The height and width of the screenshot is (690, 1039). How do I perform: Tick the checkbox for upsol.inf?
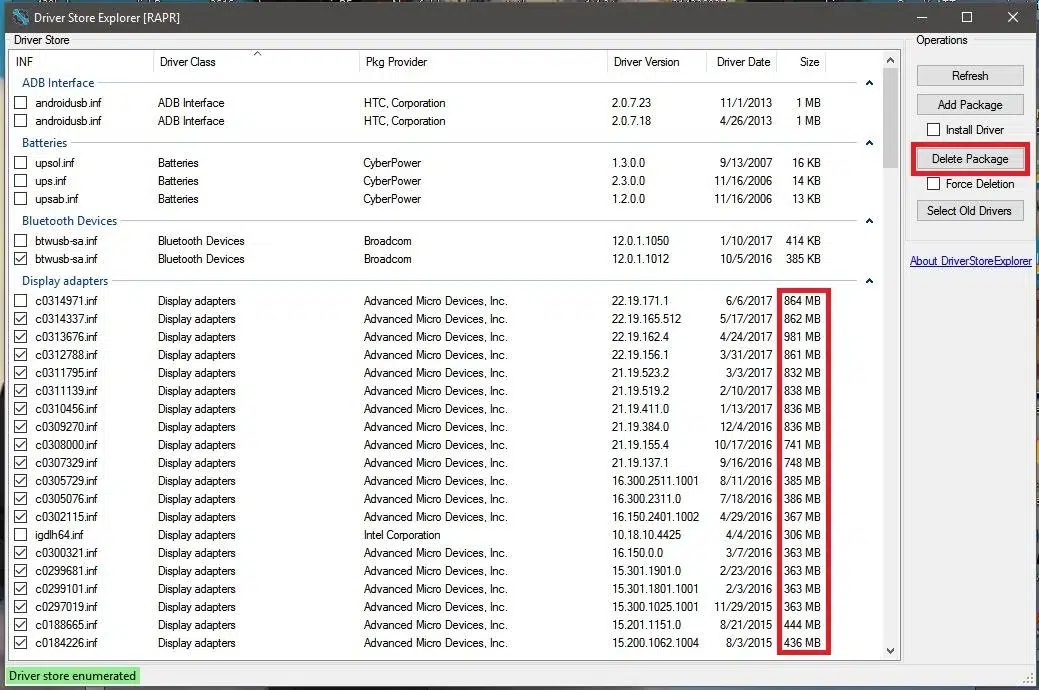pyautogui.click(x=21, y=162)
